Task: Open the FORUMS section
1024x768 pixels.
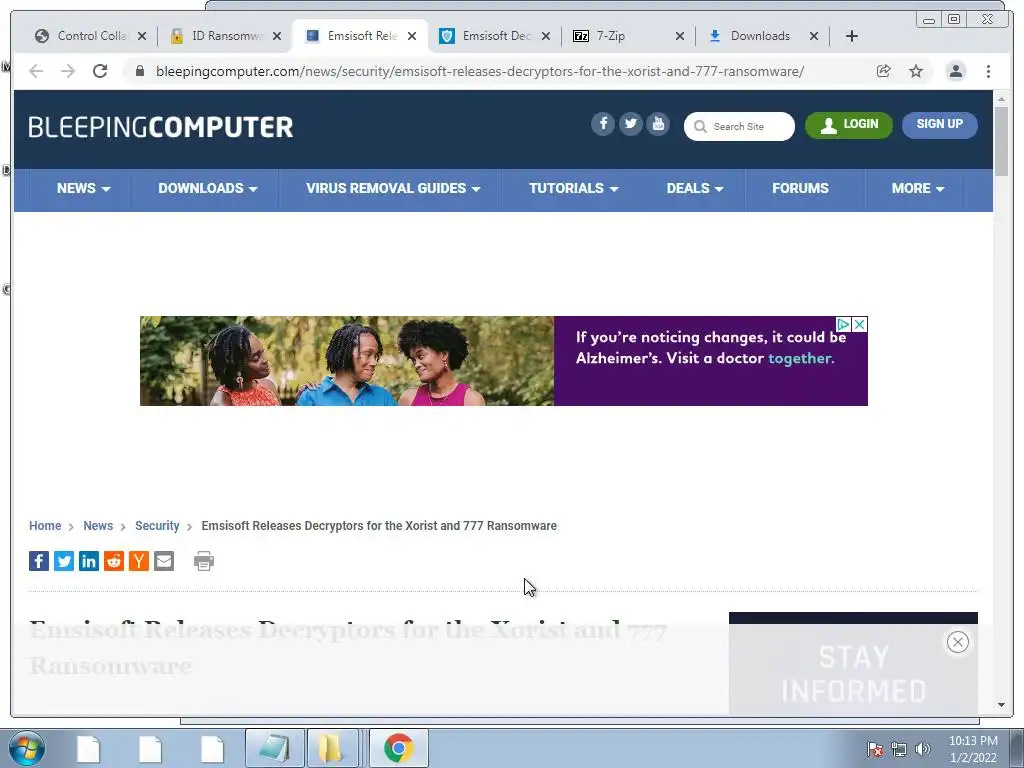Action: pos(800,188)
